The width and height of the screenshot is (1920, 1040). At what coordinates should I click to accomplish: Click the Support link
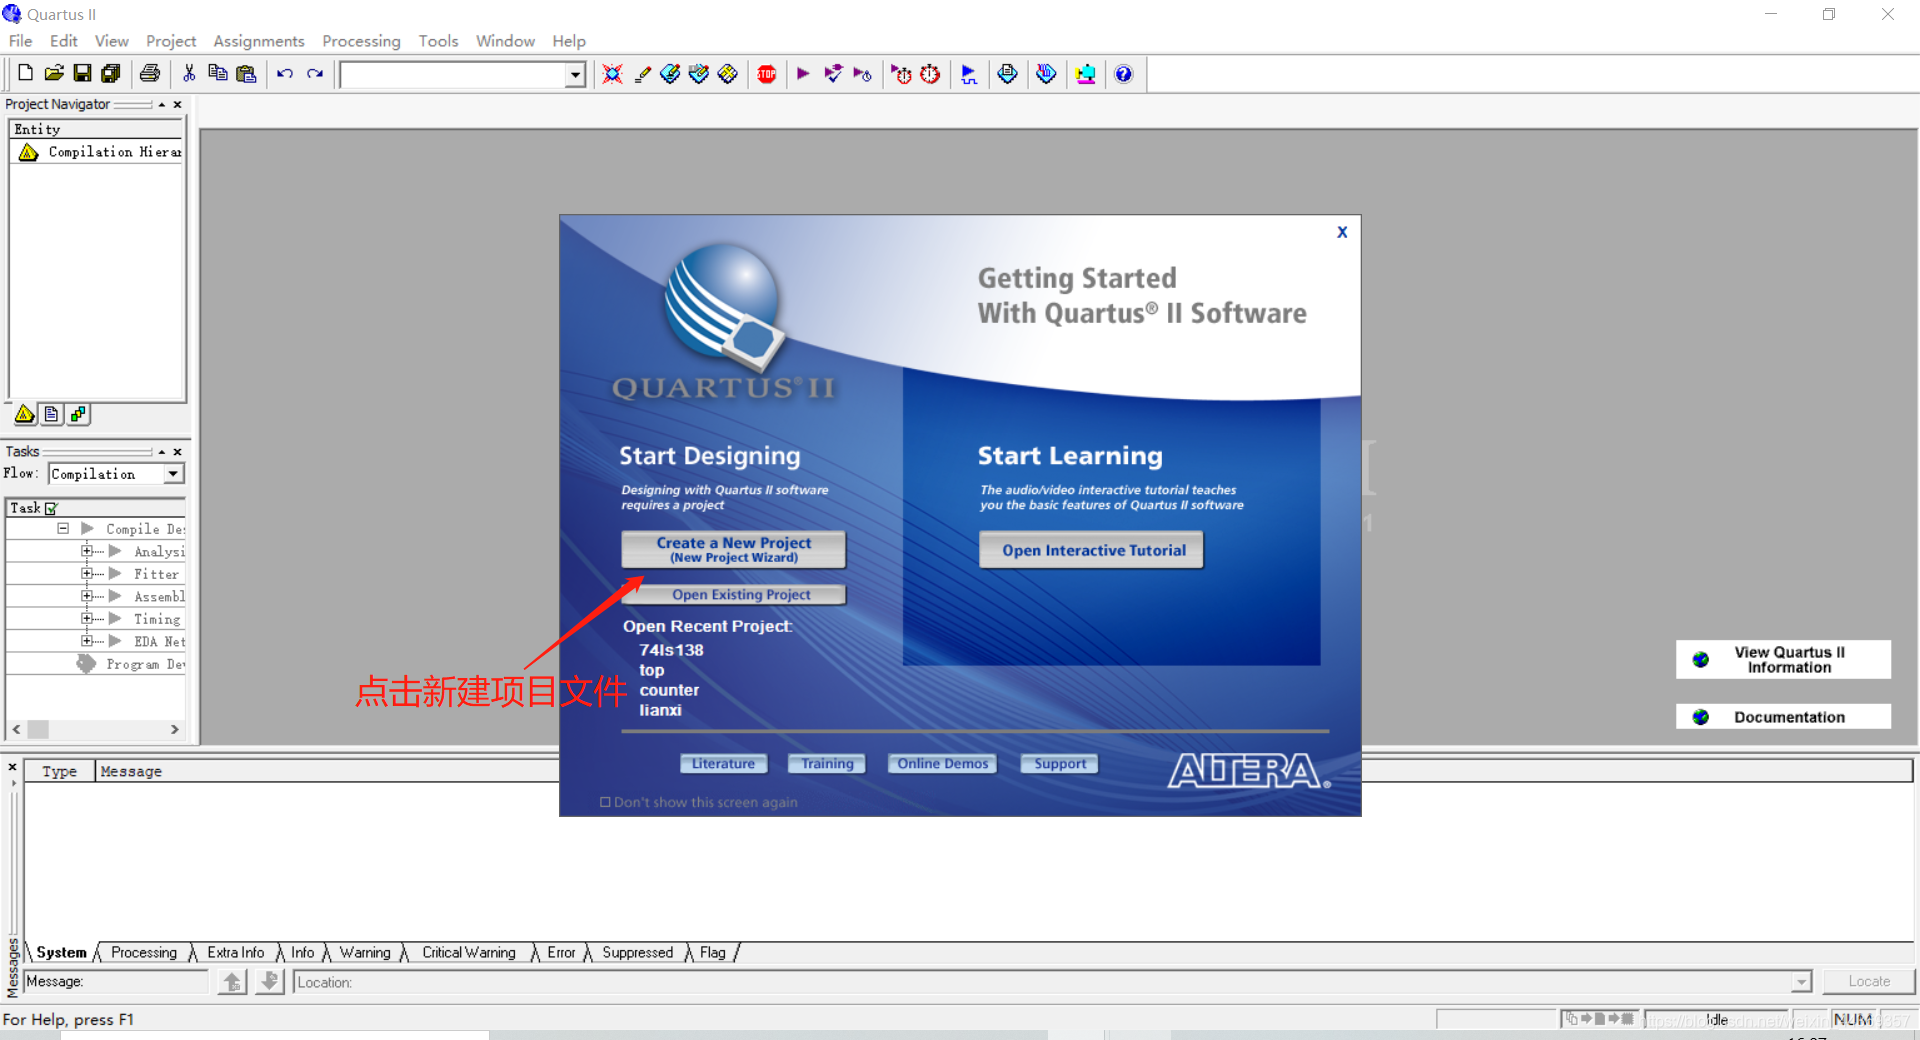pyautogui.click(x=1060, y=763)
